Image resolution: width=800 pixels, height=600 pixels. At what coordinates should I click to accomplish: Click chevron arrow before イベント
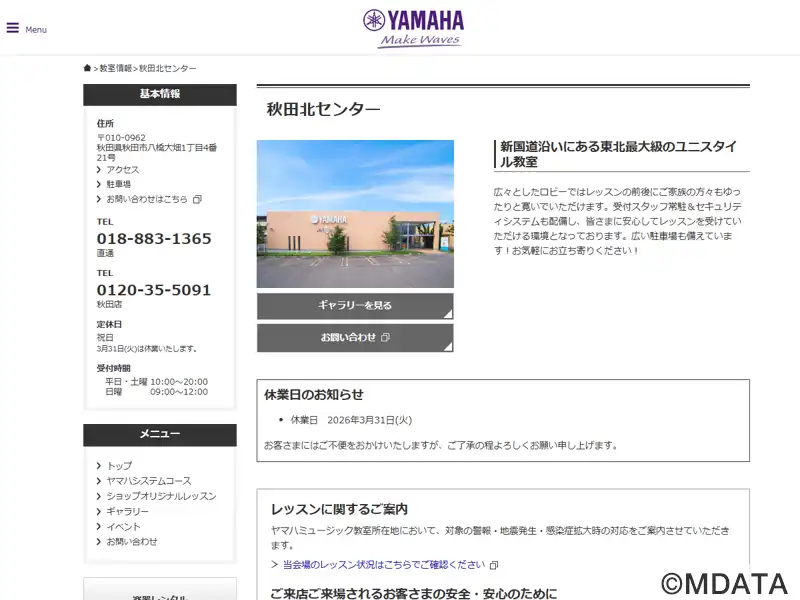coord(99,527)
